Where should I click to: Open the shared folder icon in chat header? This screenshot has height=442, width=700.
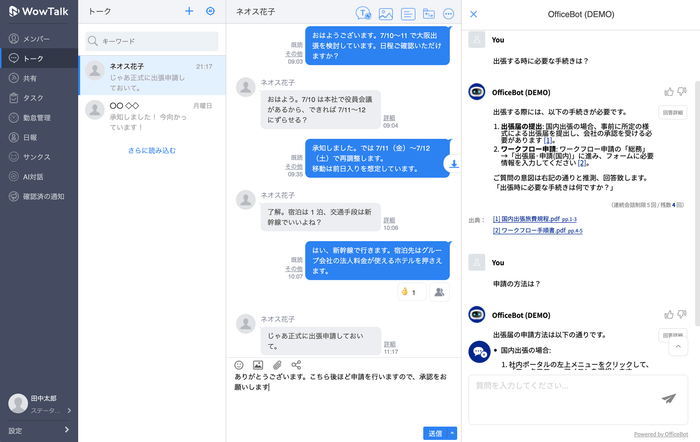(x=429, y=14)
